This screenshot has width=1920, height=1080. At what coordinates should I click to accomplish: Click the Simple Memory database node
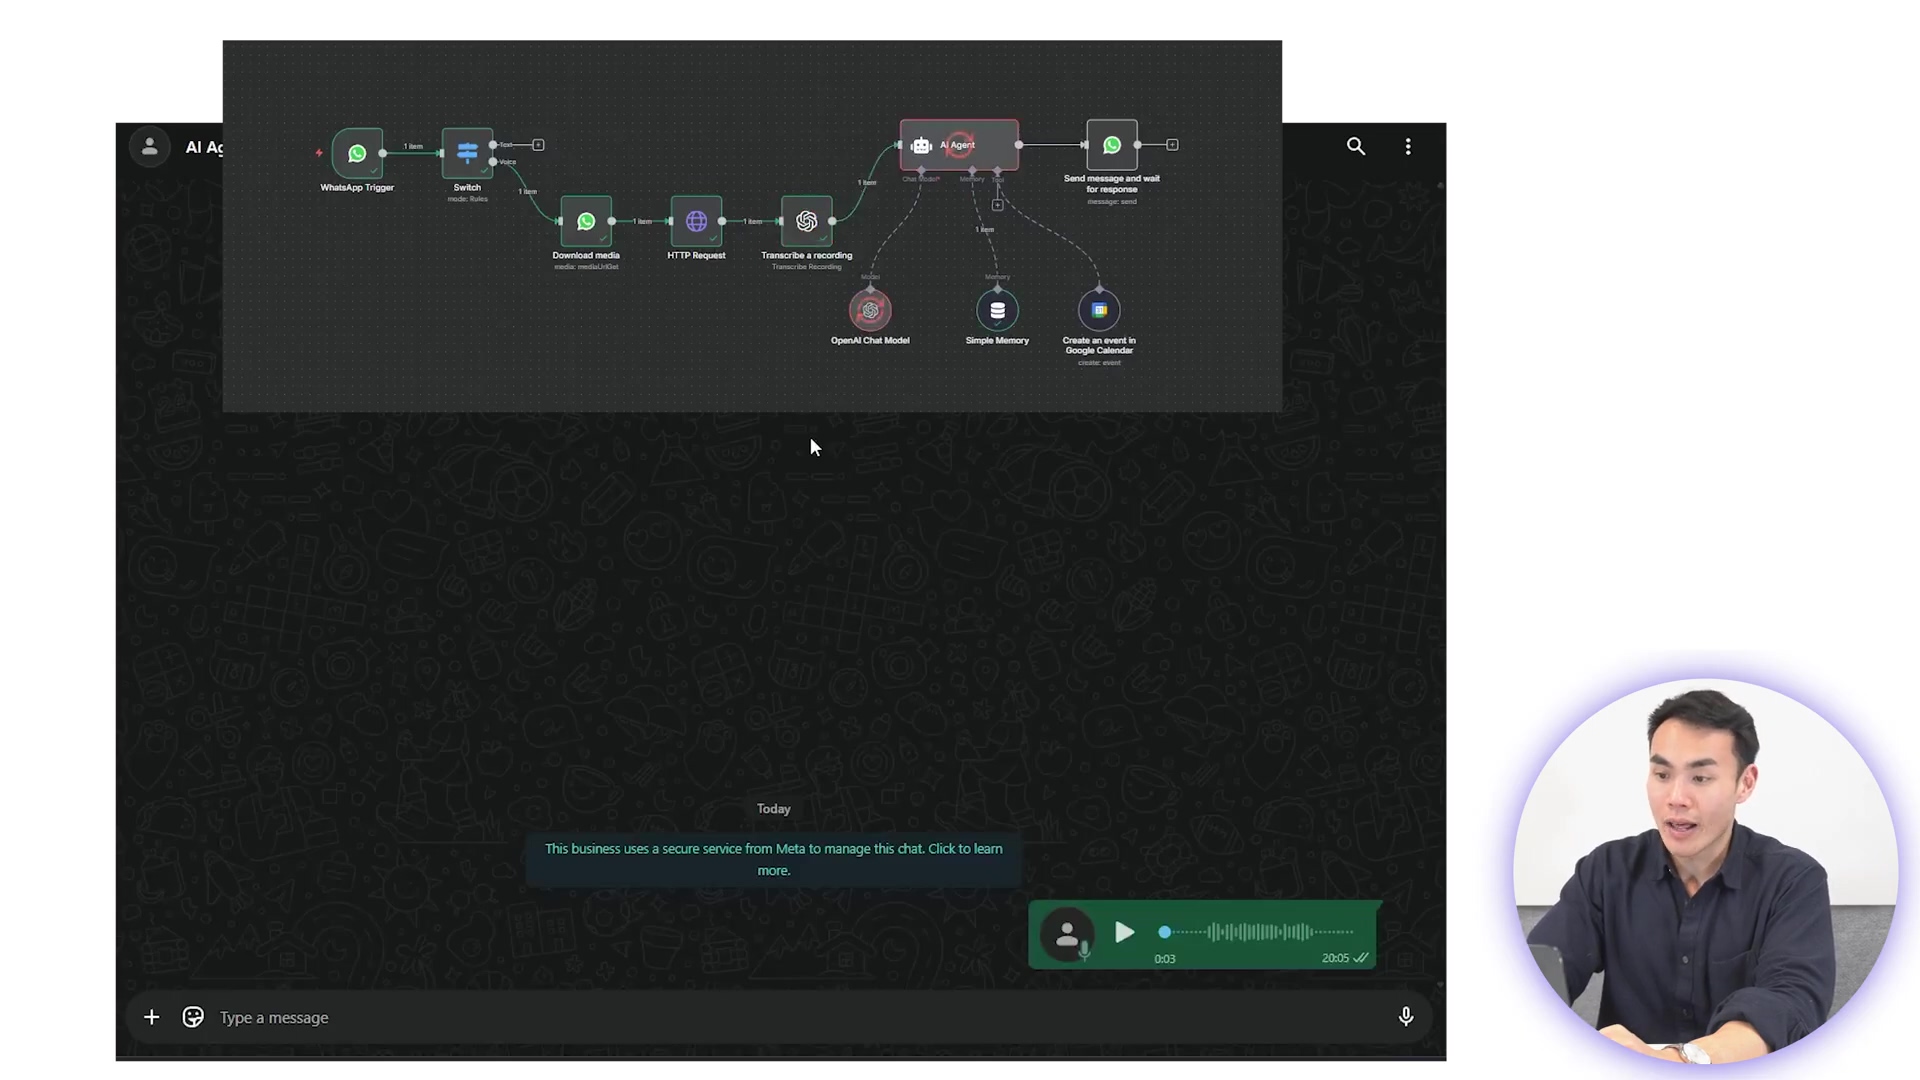coord(997,310)
